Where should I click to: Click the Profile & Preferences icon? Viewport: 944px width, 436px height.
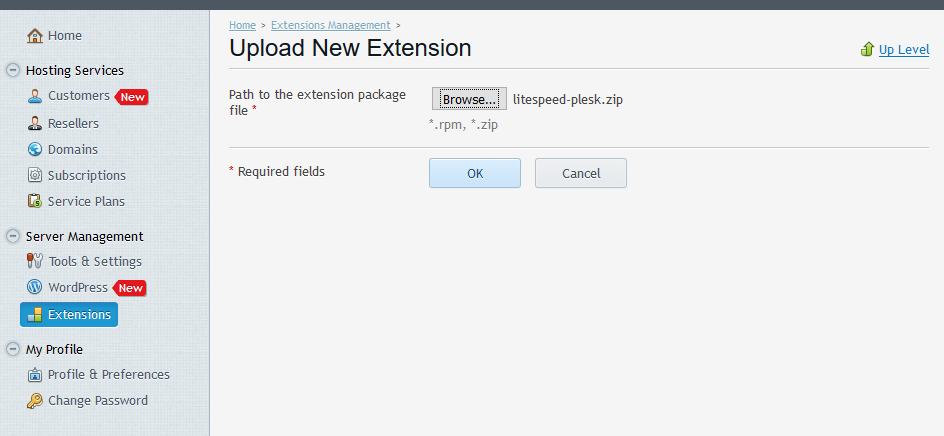coord(35,375)
